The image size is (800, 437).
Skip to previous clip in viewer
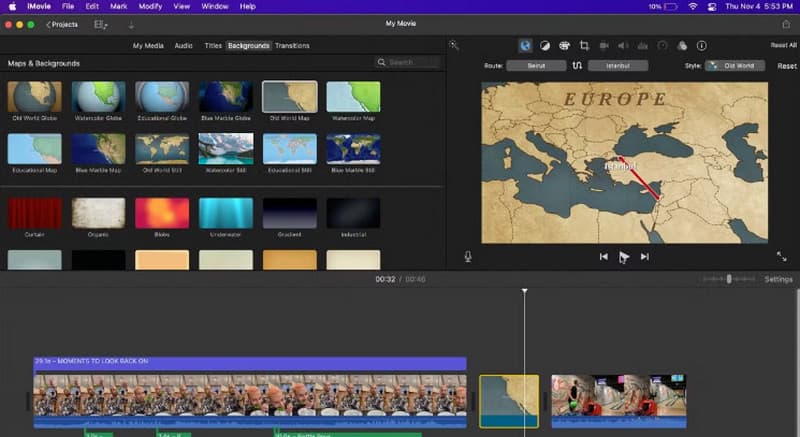(x=604, y=256)
